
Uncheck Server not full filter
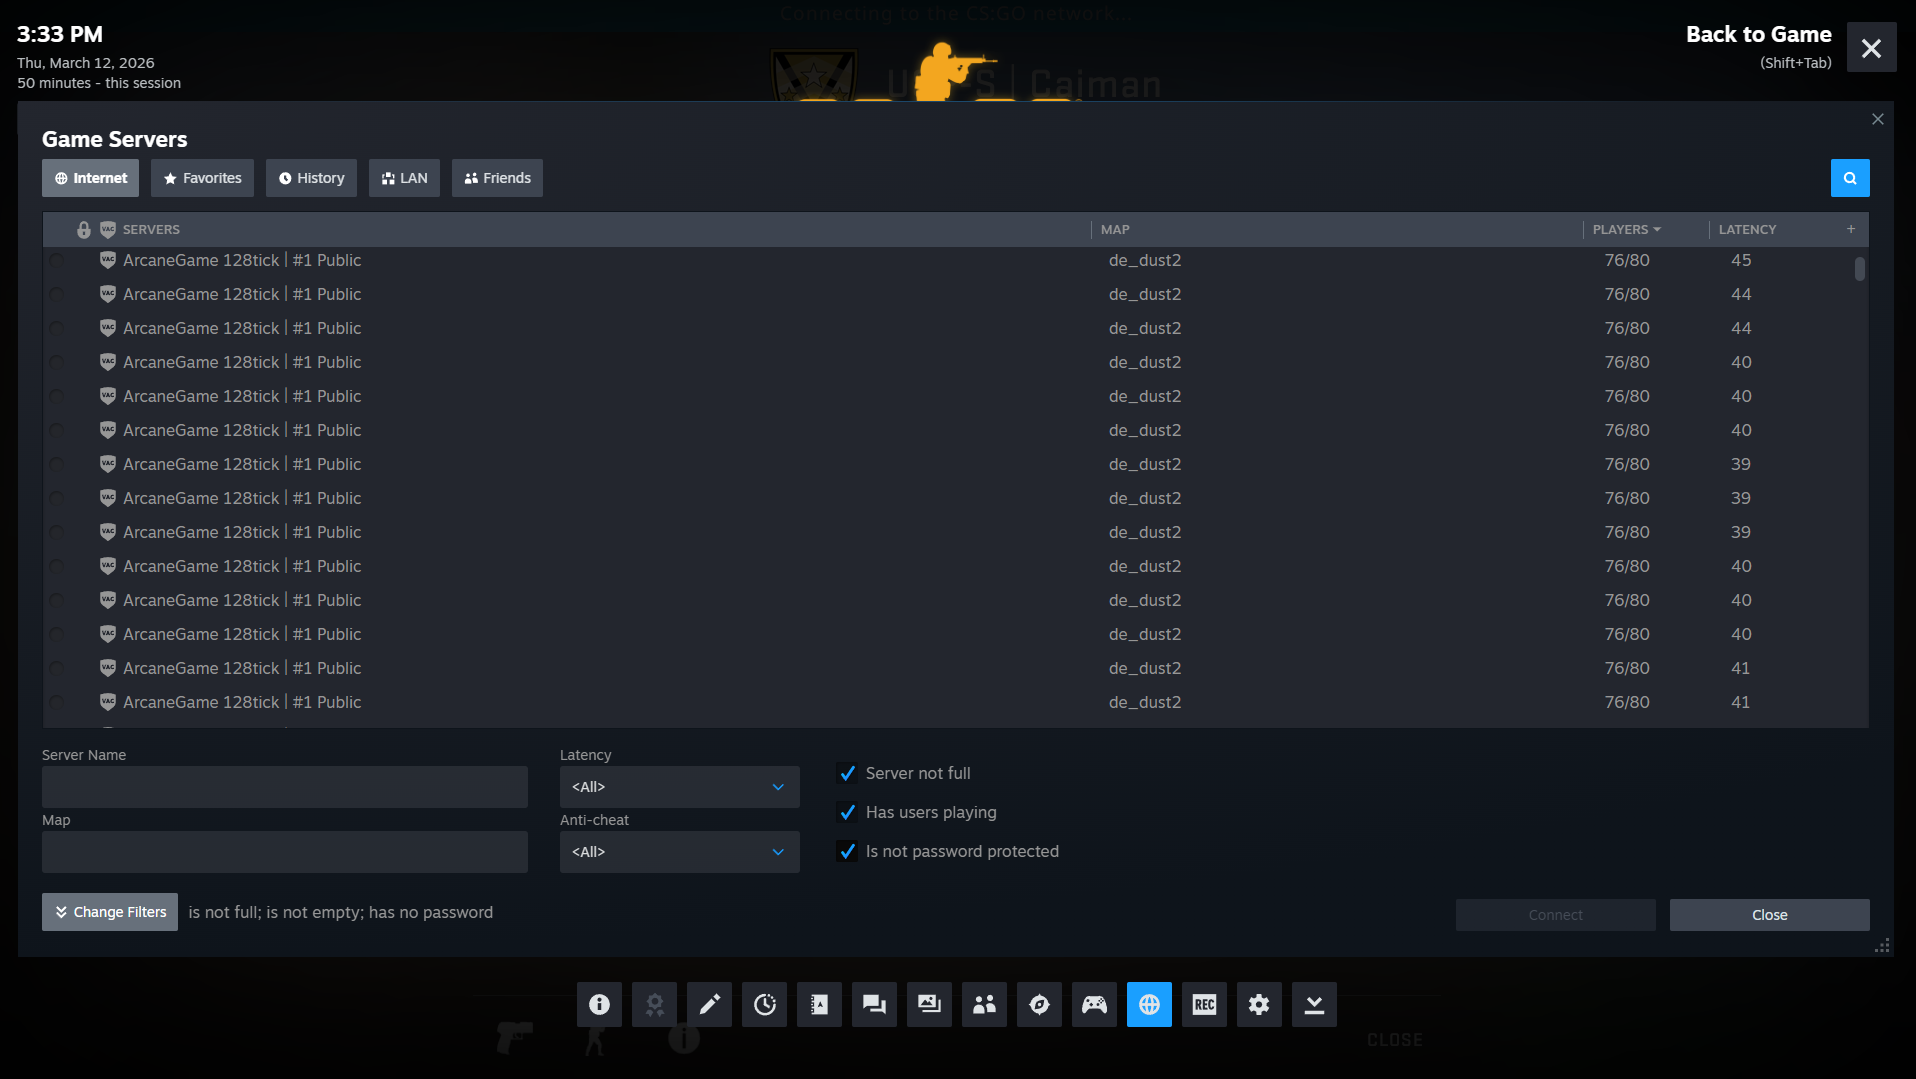(x=848, y=773)
